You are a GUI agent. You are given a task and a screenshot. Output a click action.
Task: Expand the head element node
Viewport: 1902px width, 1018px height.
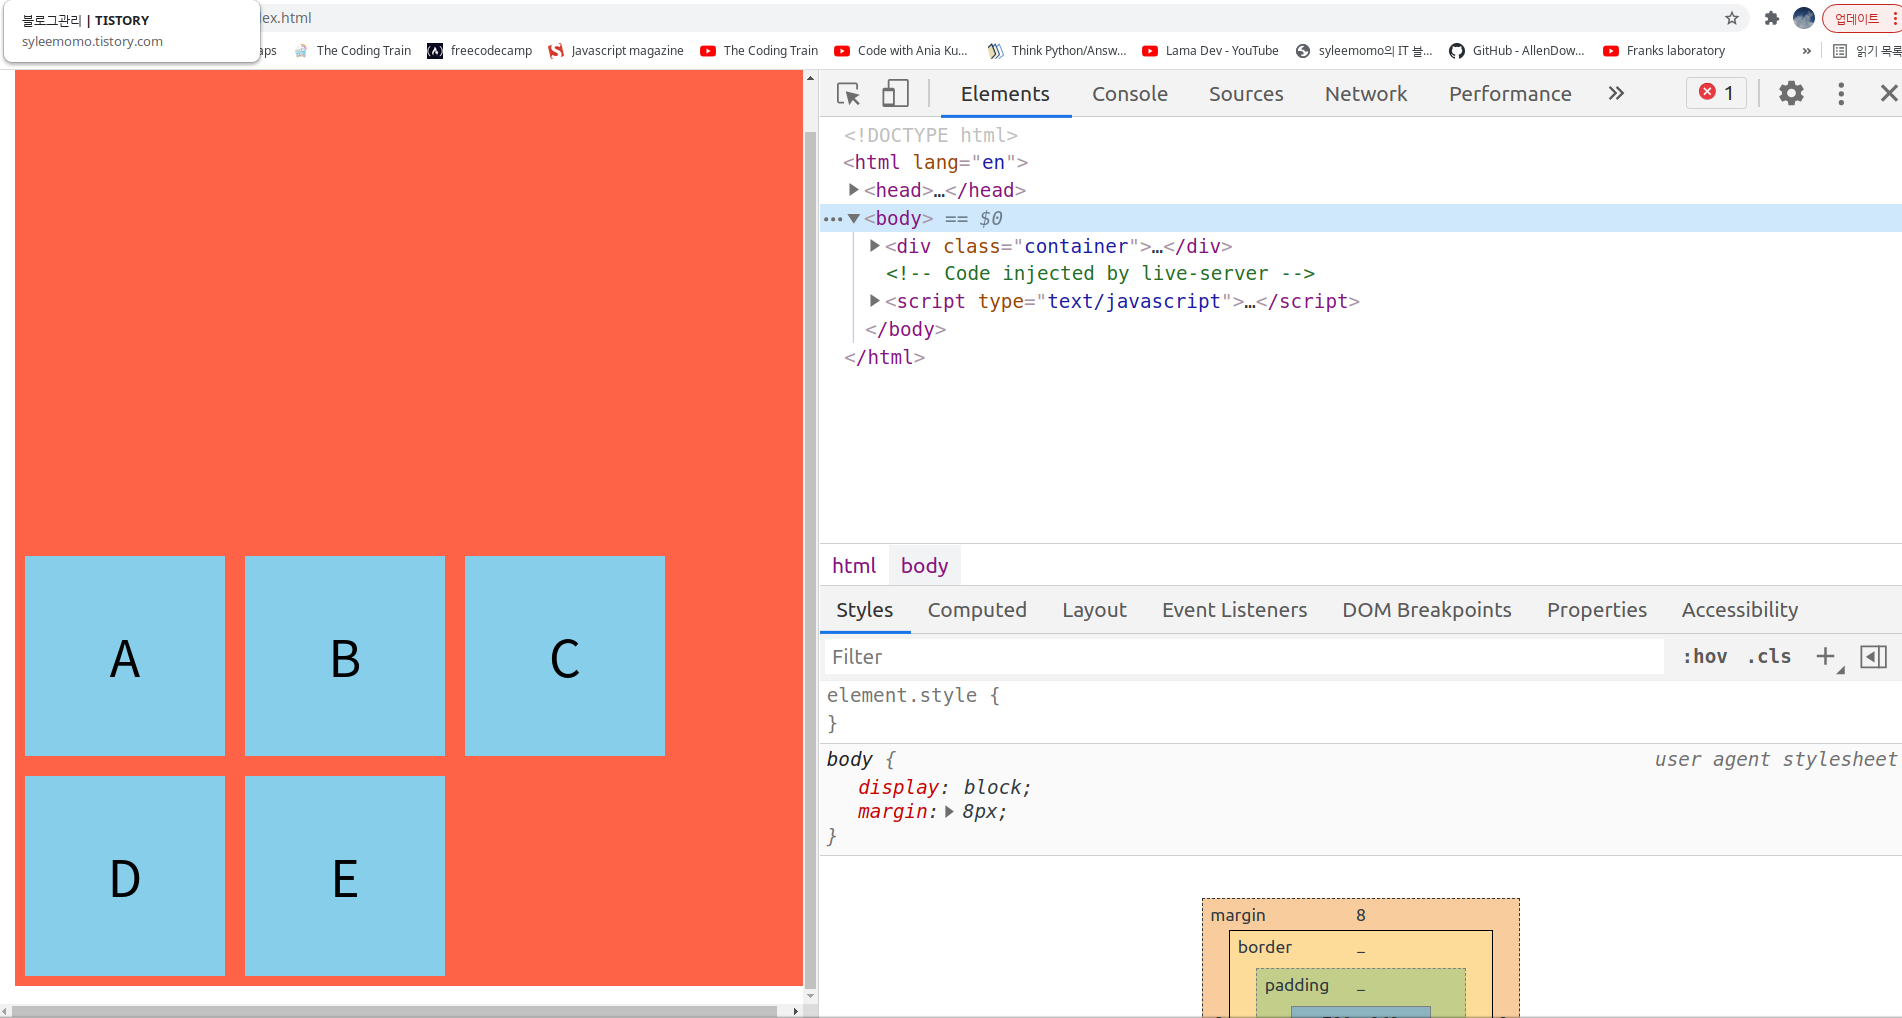[853, 190]
